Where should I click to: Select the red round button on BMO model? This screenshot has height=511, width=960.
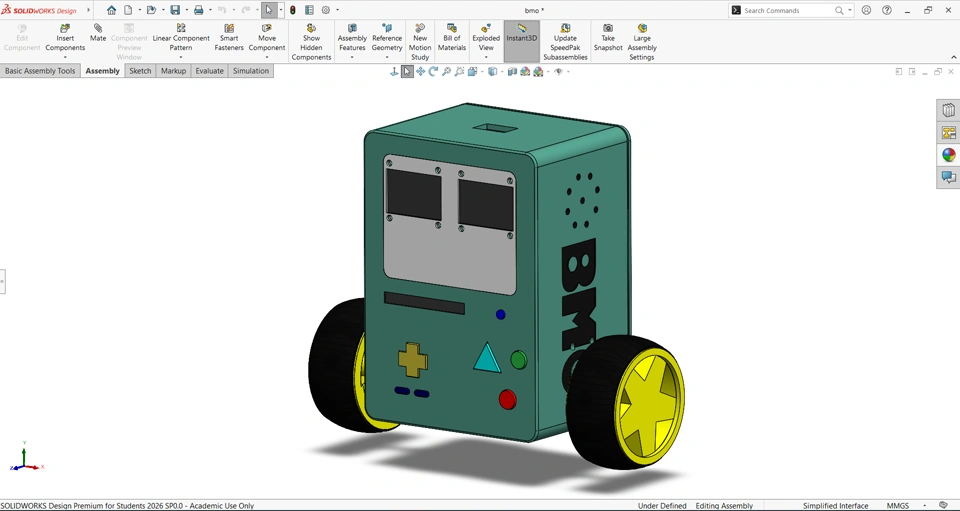(x=508, y=400)
